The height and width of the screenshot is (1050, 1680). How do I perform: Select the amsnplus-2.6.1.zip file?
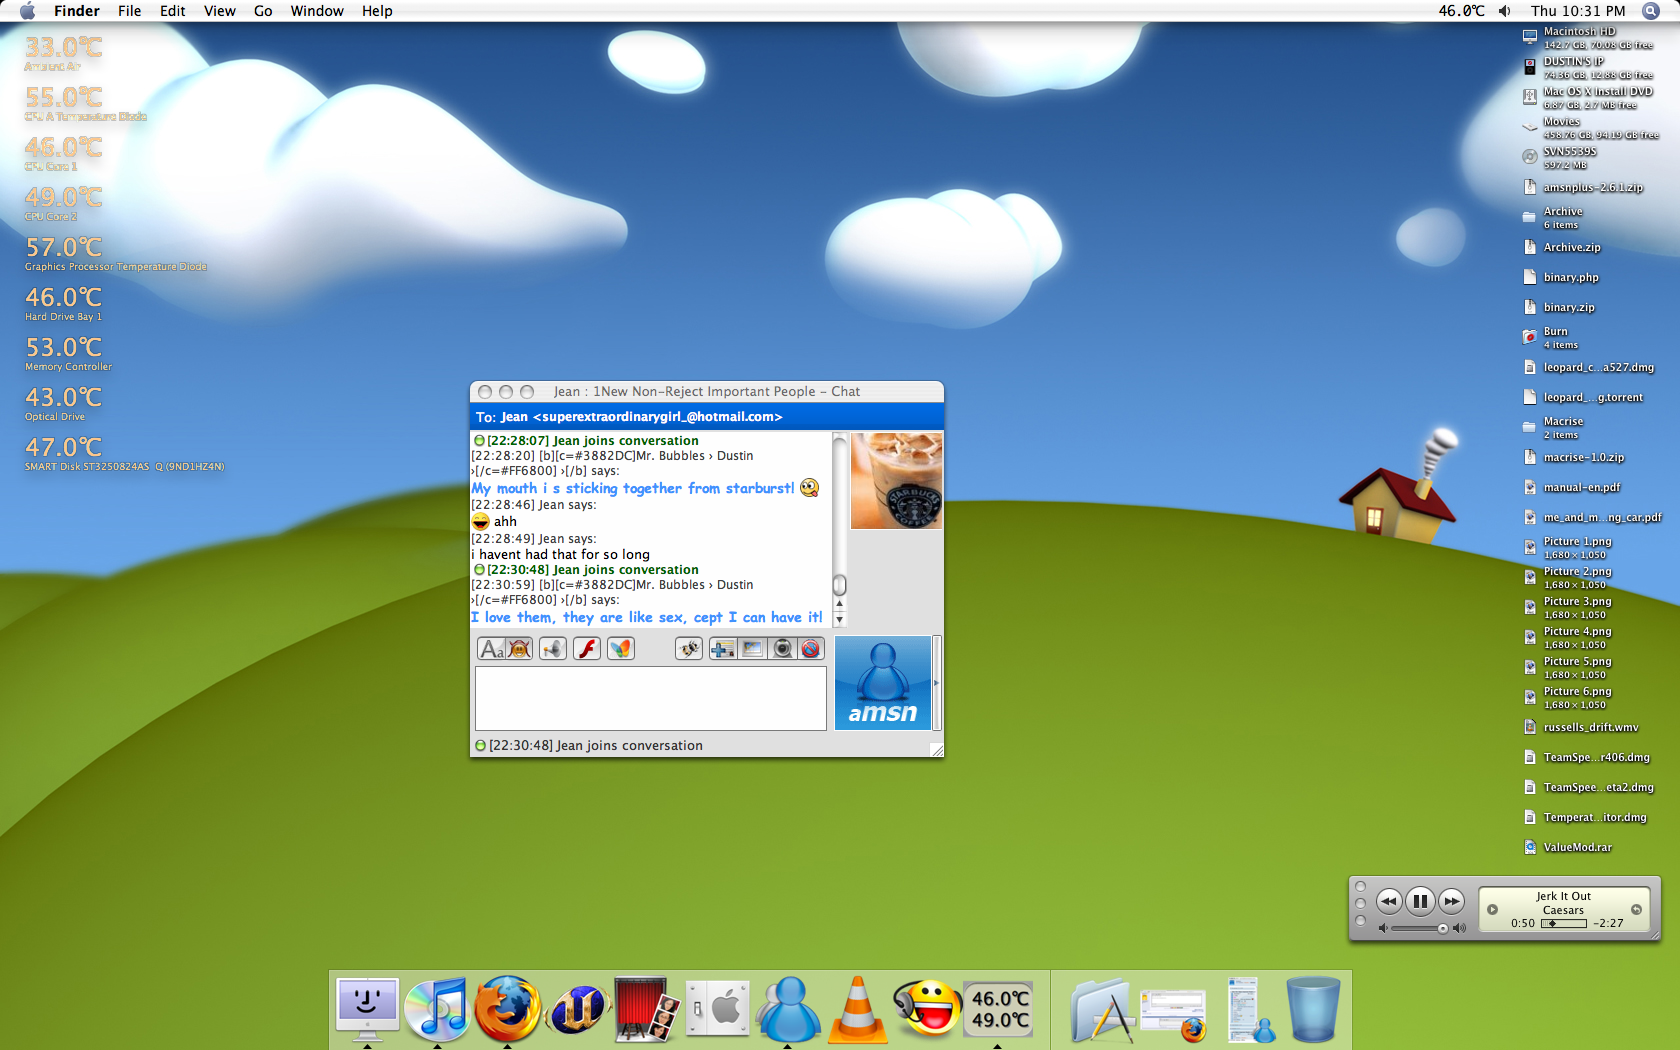1582,187
